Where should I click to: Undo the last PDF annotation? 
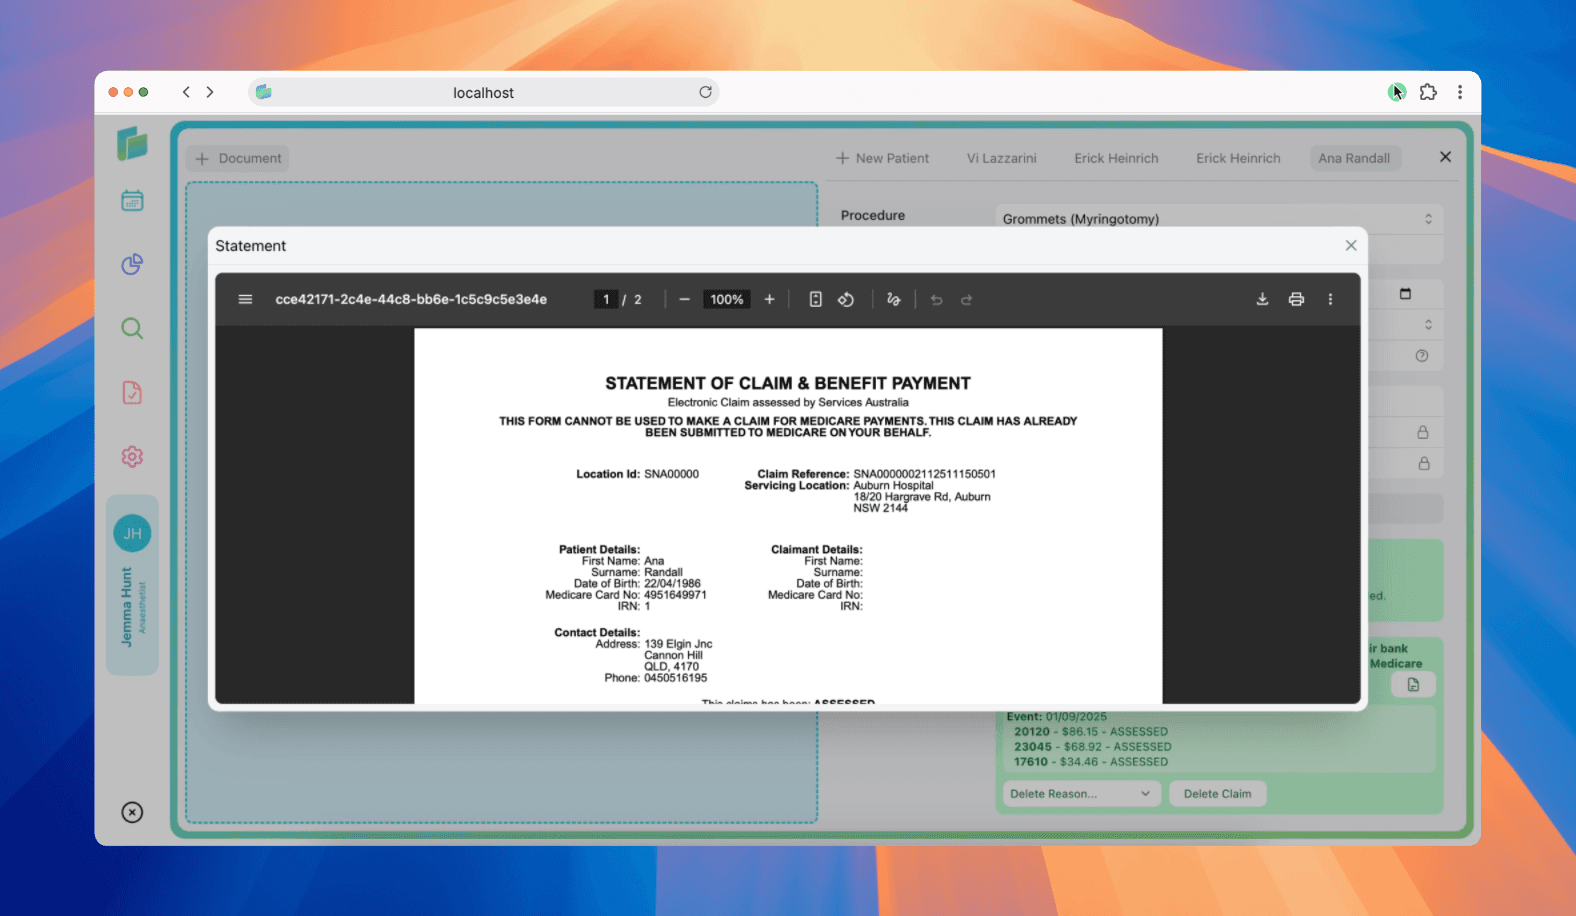point(936,299)
